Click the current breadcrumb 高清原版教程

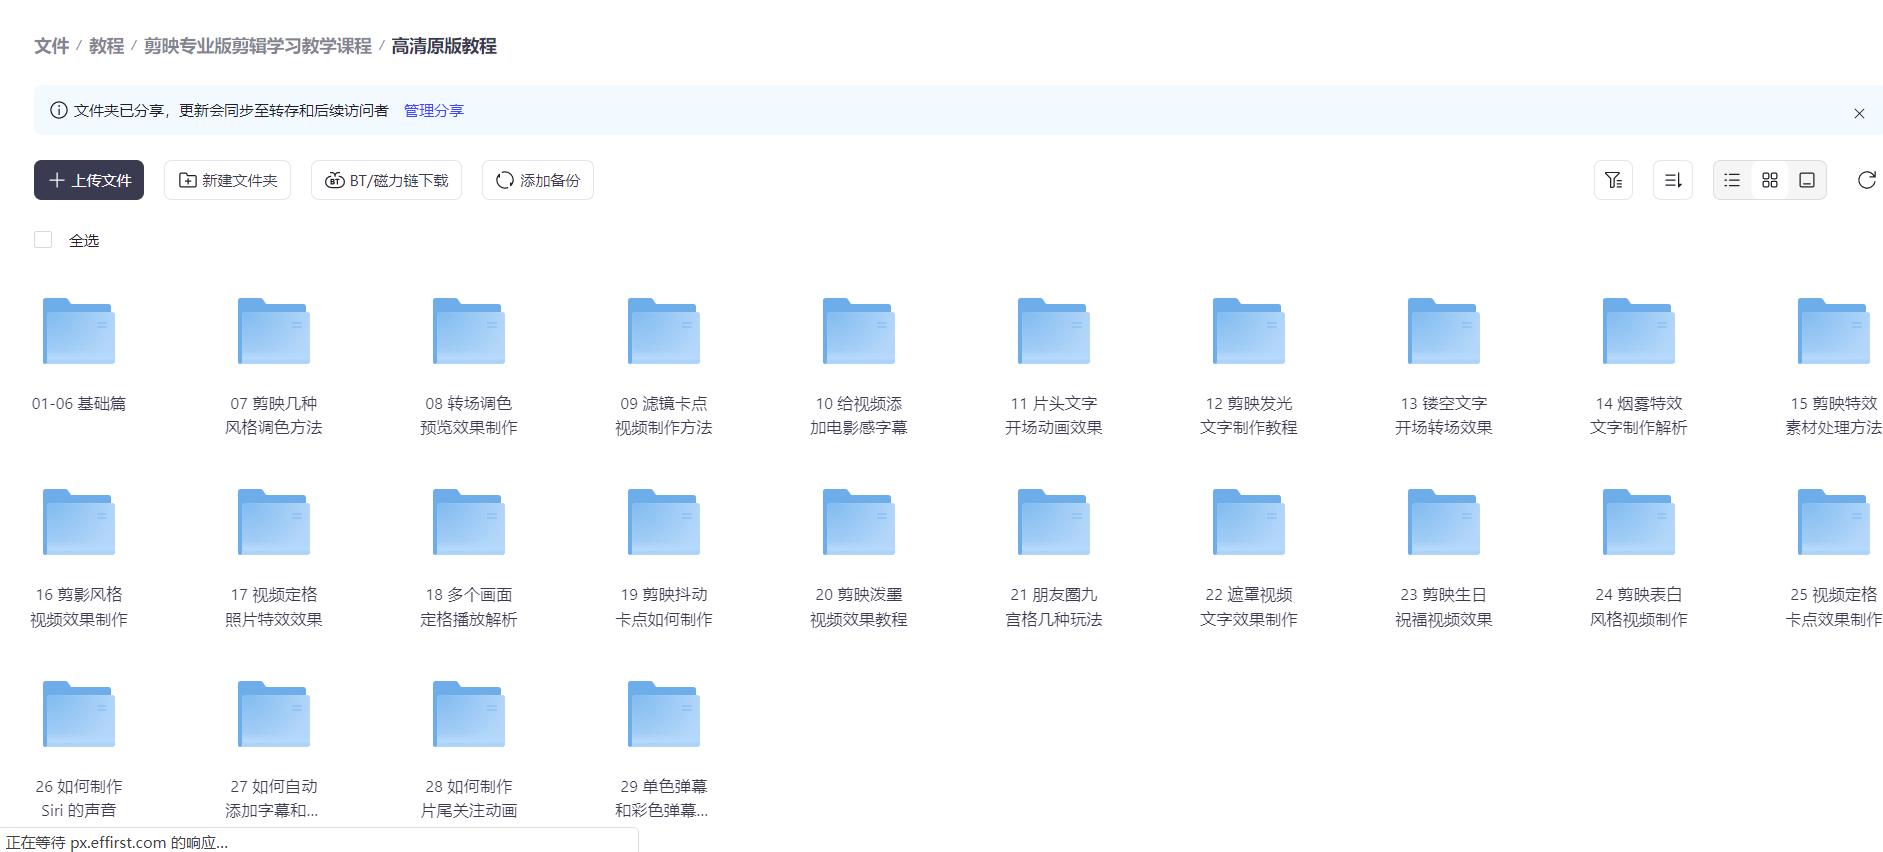coord(444,46)
